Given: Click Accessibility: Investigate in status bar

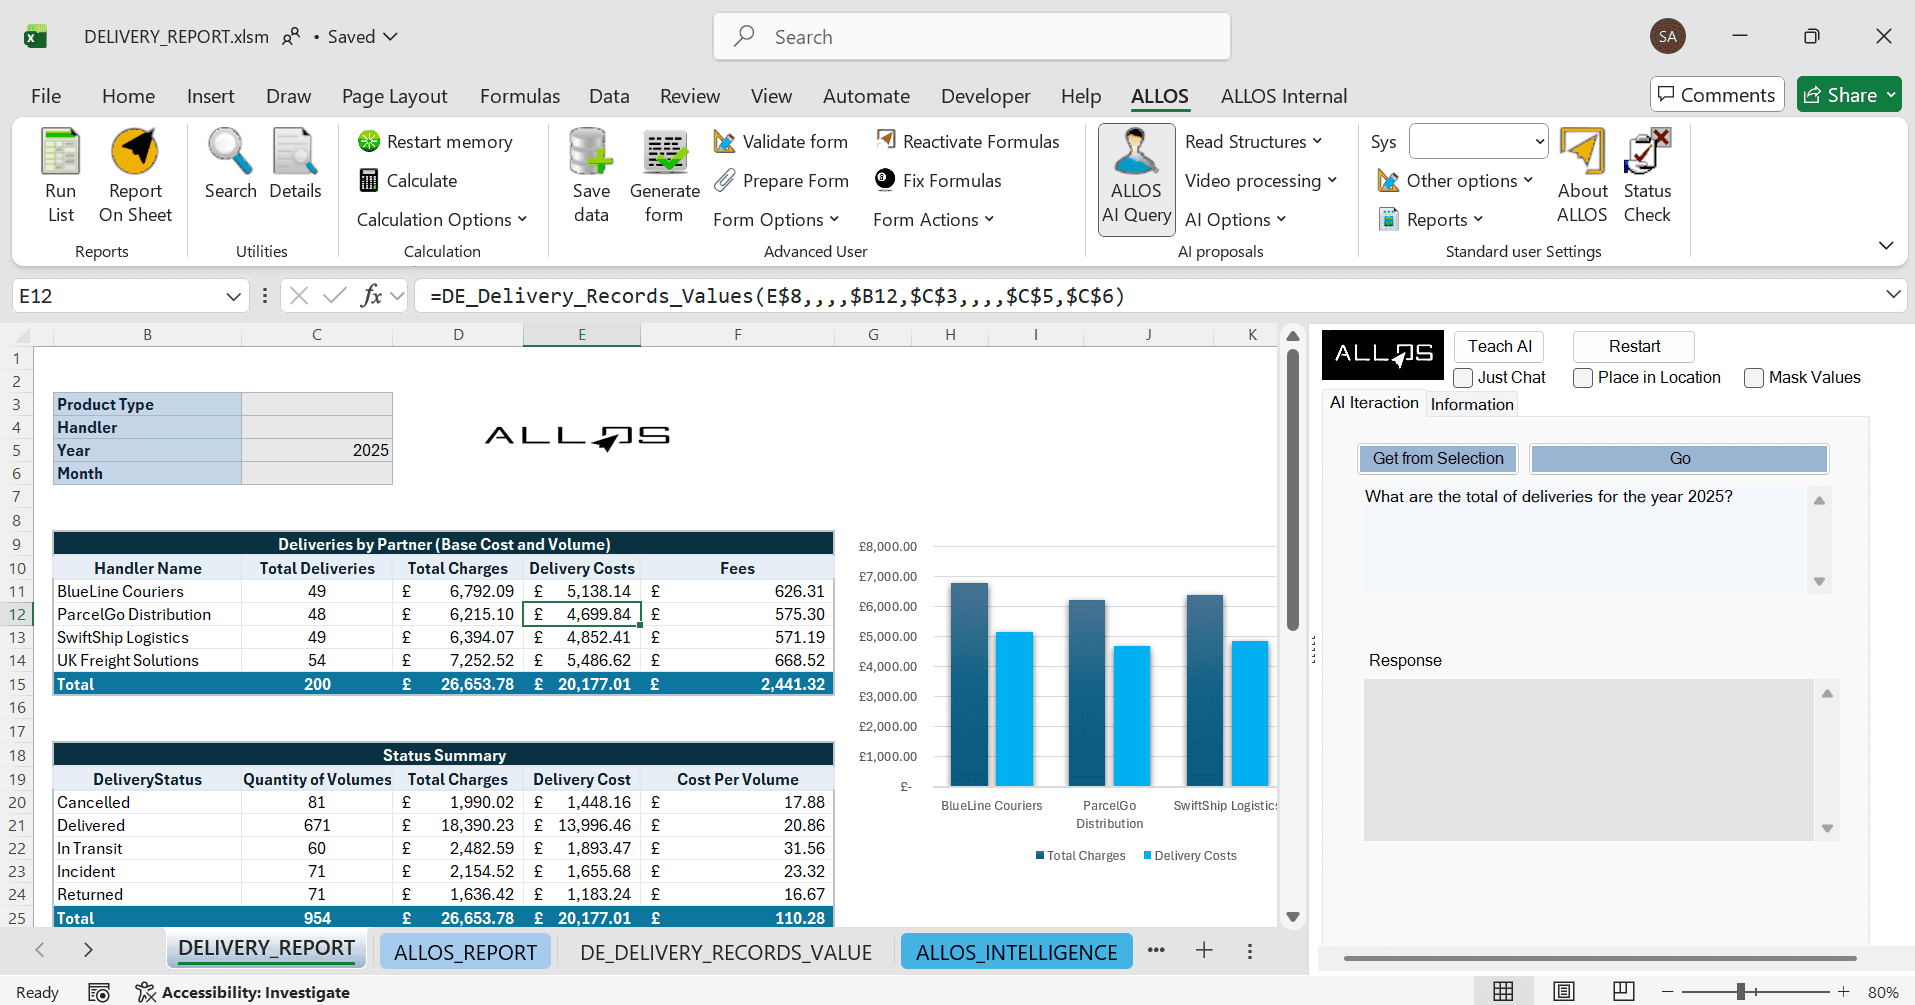Looking at the screenshot, I should [x=243, y=992].
